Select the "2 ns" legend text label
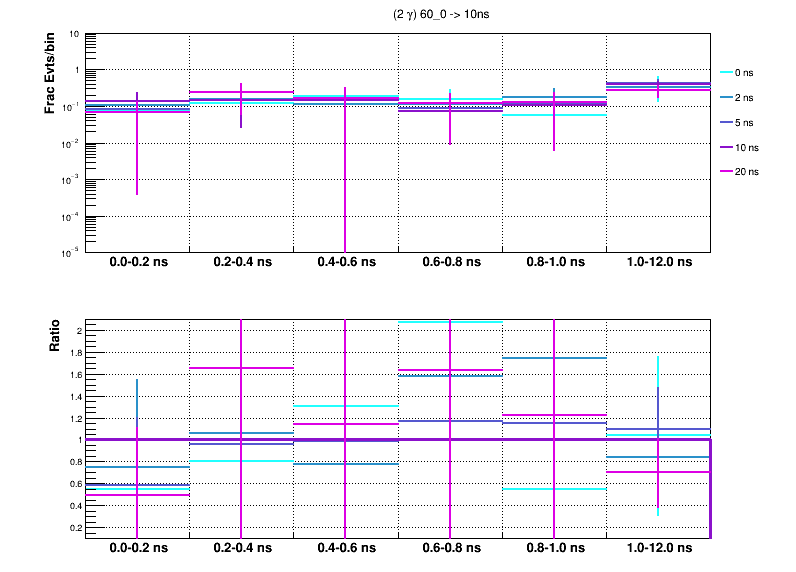 746,98
